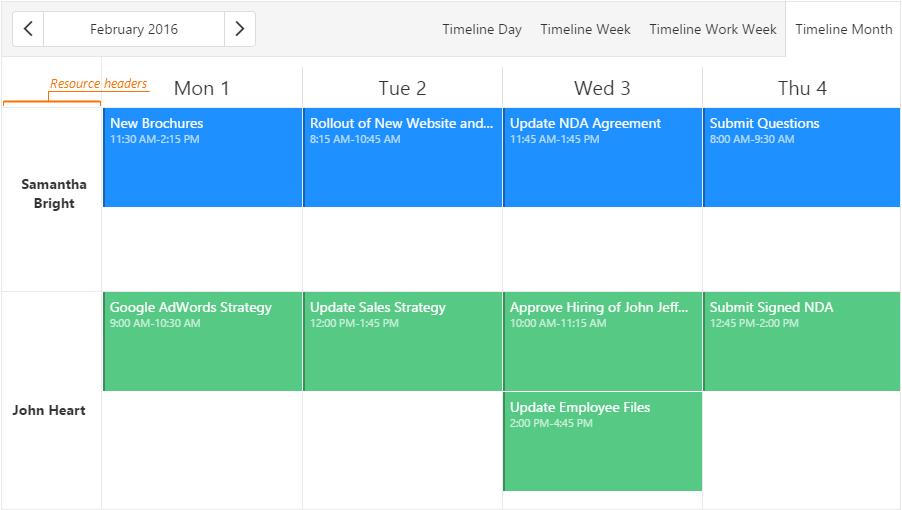The height and width of the screenshot is (510, 902).
Task: Open the New Brochures appointment
Action: pos(202,157)
